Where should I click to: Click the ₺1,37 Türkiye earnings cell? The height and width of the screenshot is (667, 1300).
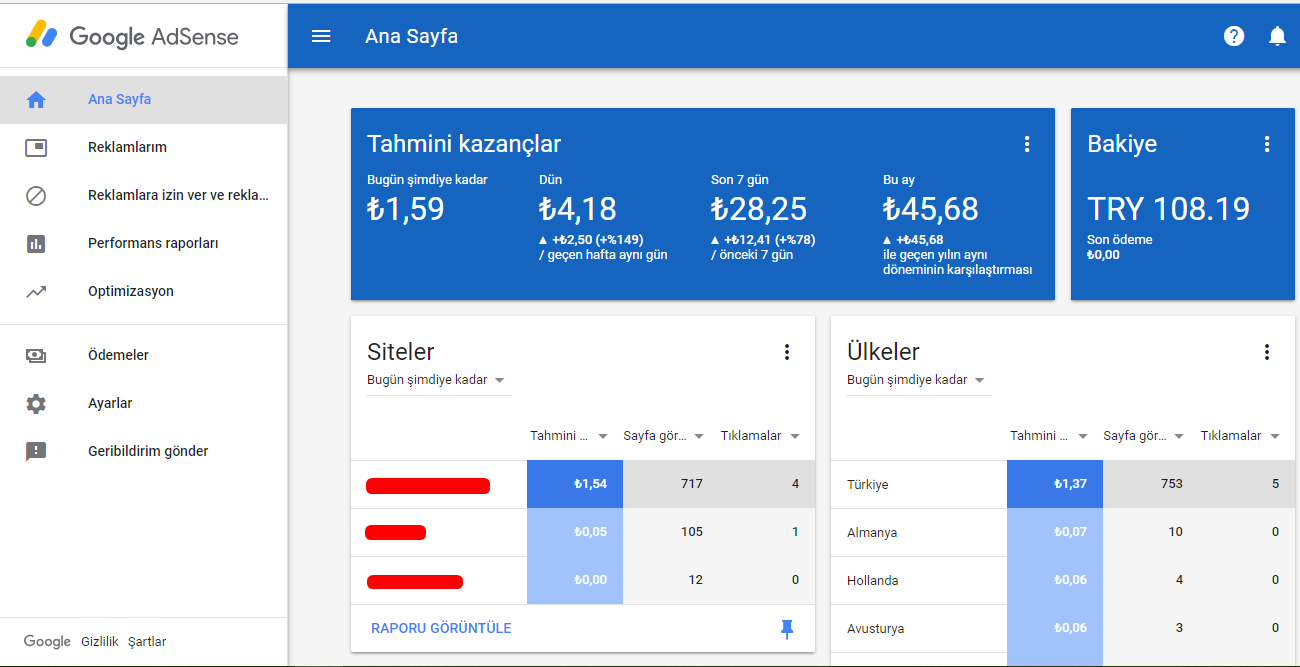[x=1055, y=484]
